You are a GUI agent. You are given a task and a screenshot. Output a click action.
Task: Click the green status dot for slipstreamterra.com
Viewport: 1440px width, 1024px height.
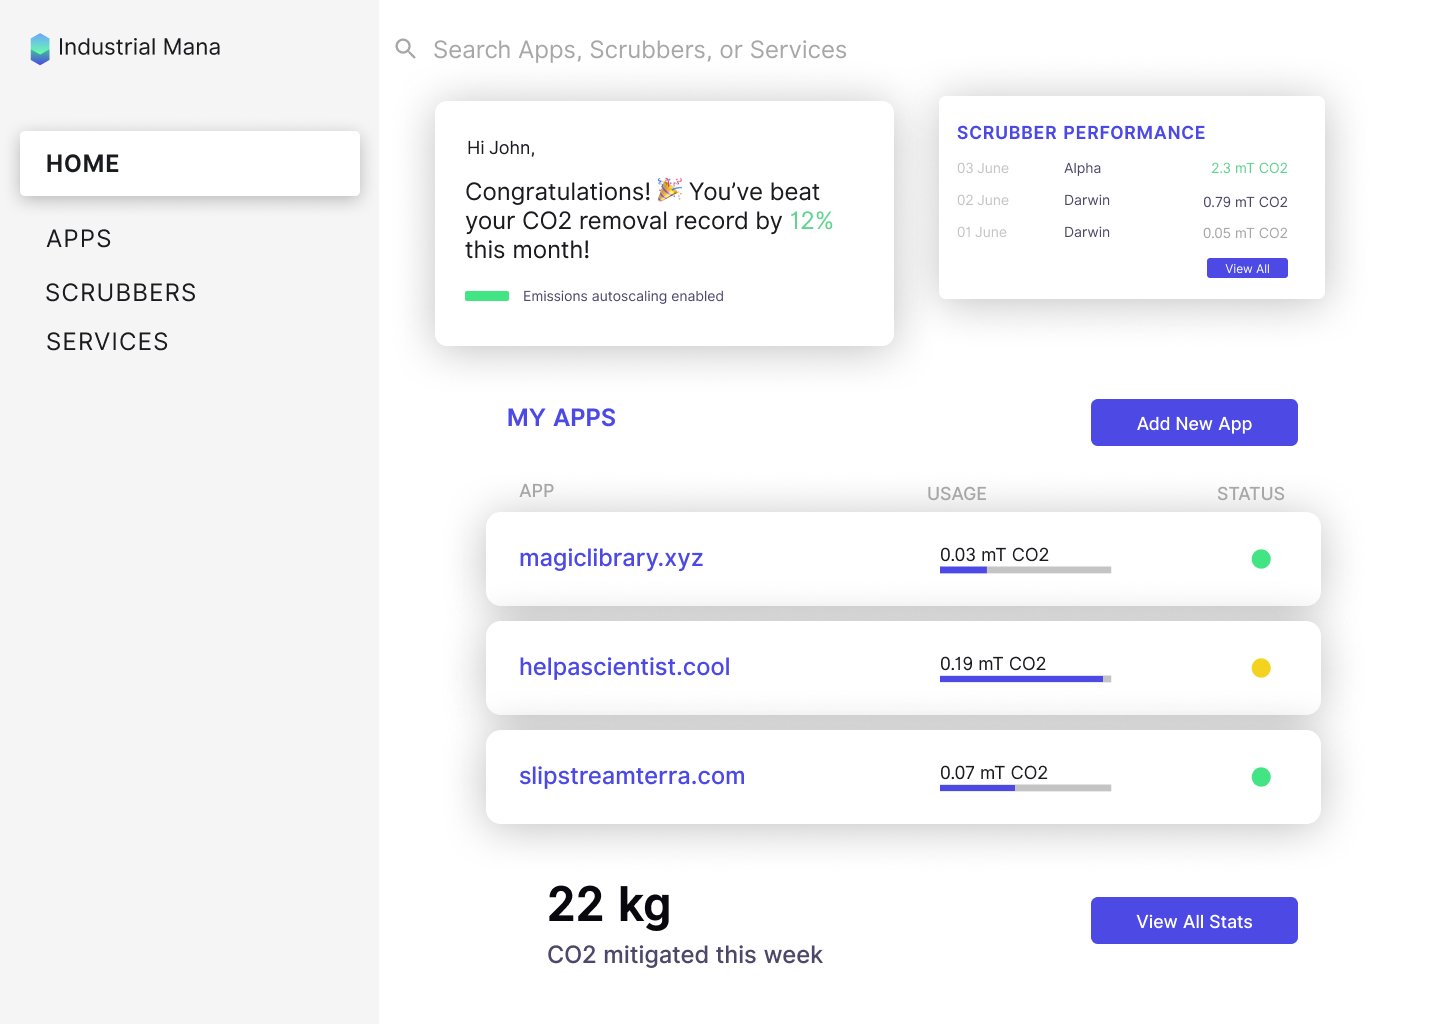[x=1261, y=777]
